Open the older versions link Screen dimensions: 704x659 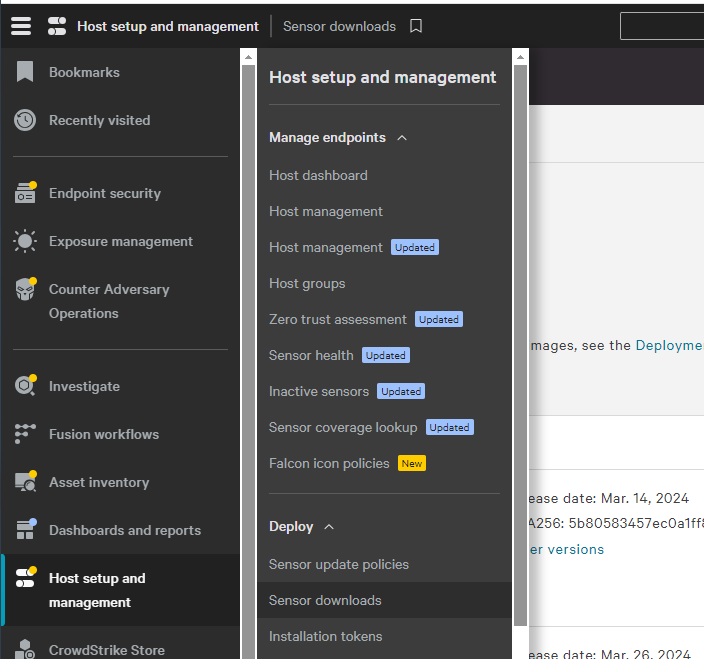(x=567, y=549)
